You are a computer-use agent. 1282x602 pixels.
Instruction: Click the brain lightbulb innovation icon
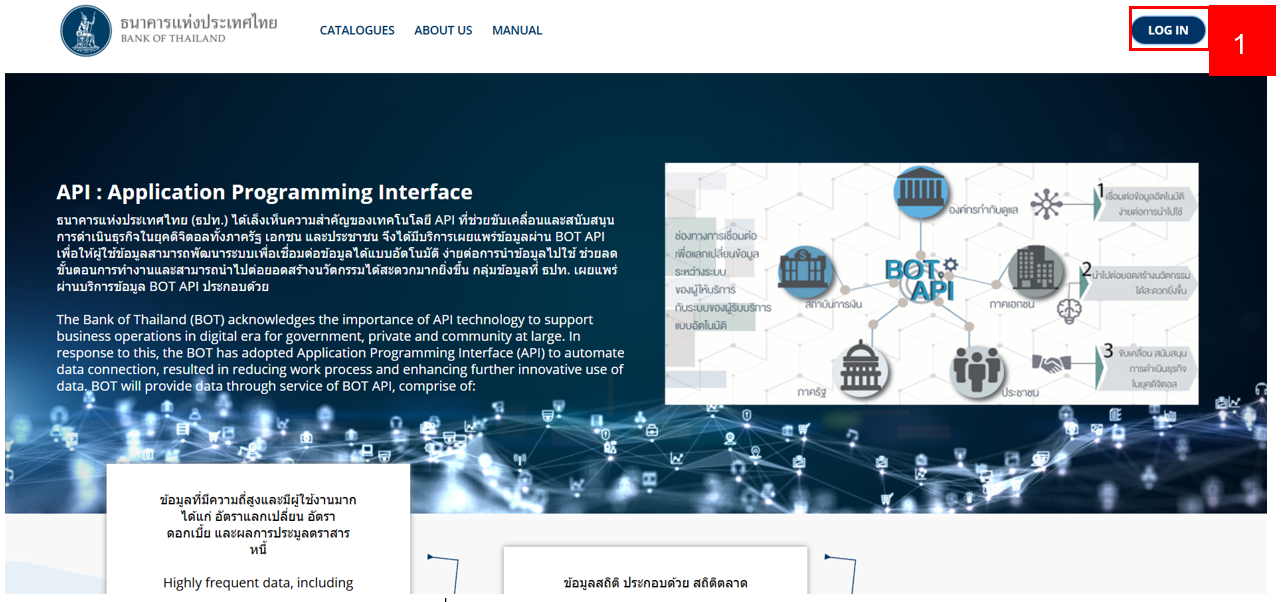point(1070,308)
